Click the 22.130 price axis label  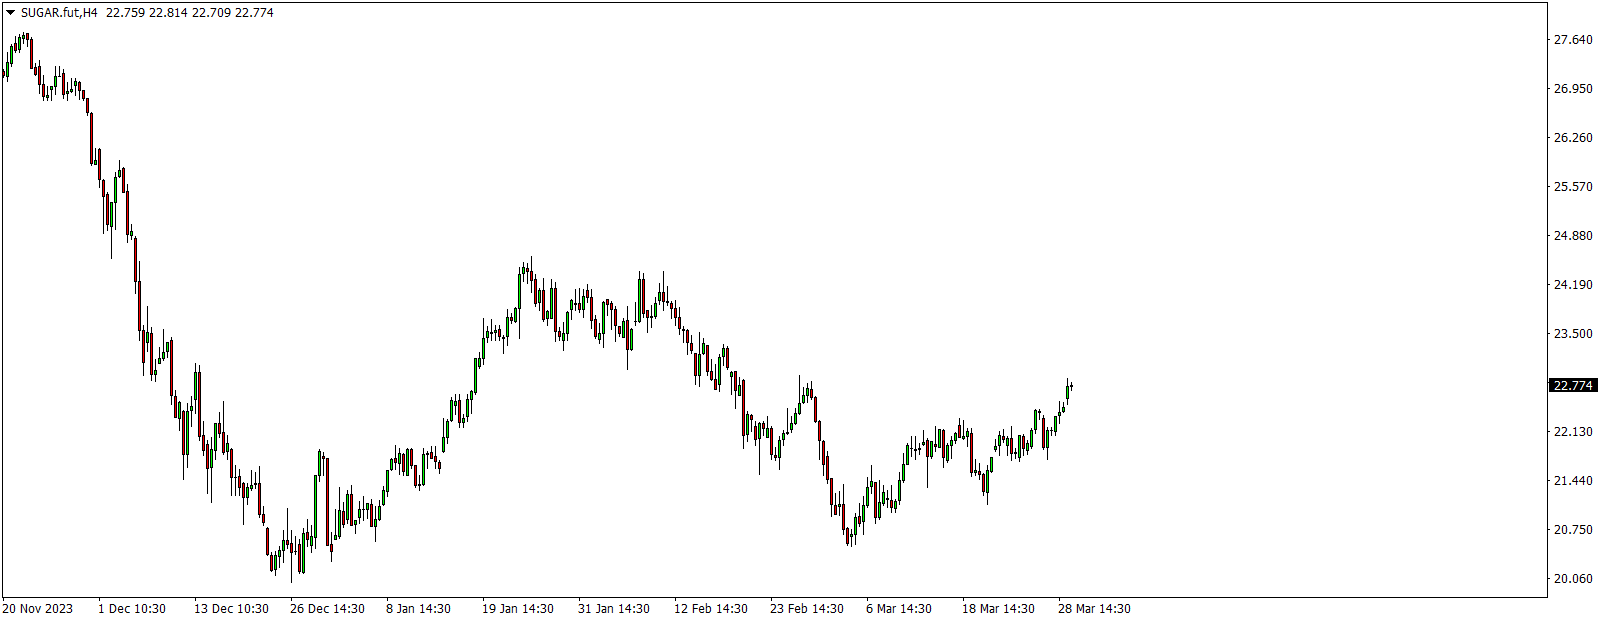click(x=1573, y=432)
